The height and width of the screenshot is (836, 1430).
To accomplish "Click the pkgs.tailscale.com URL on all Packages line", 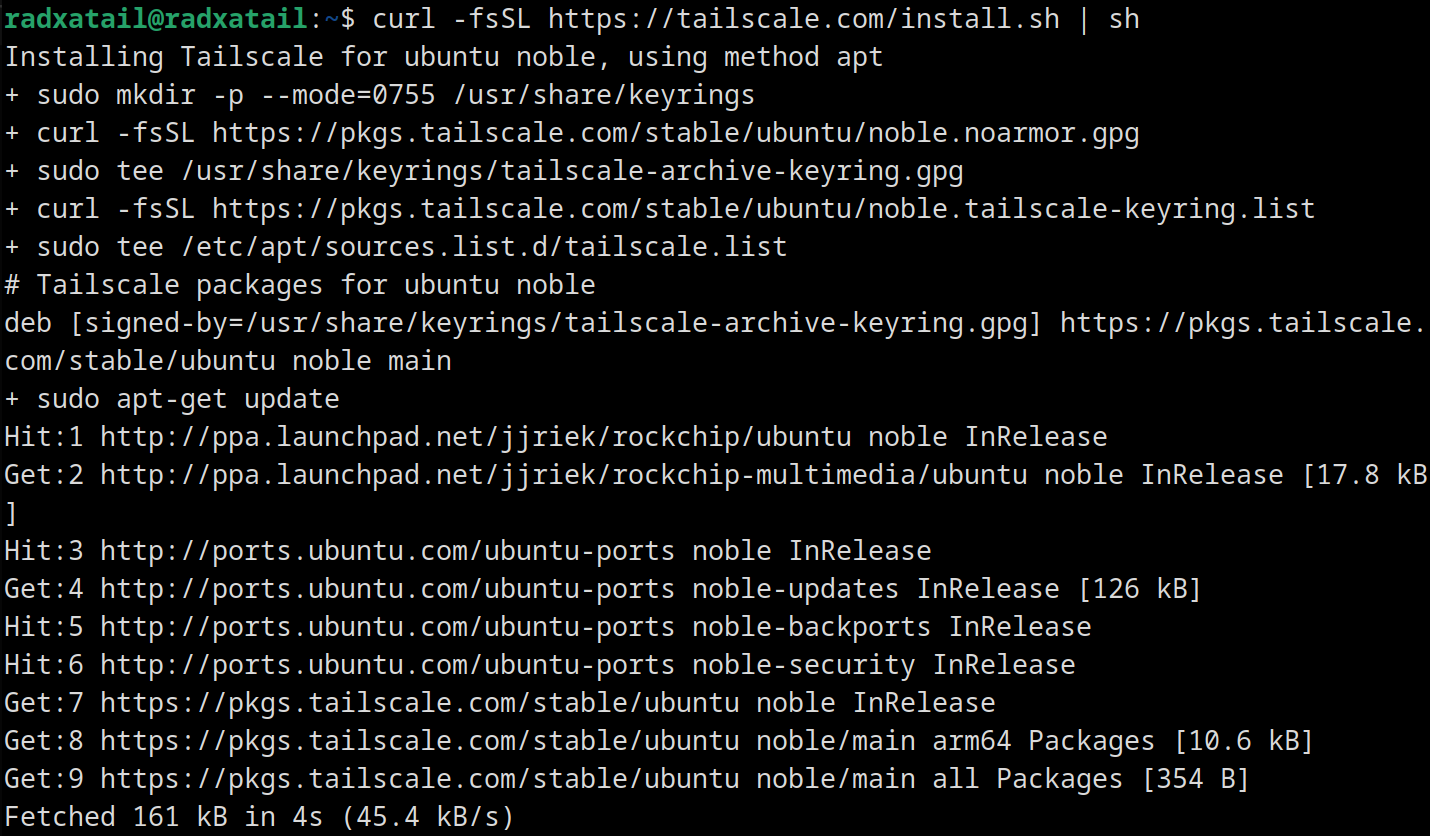I will 420,779.
